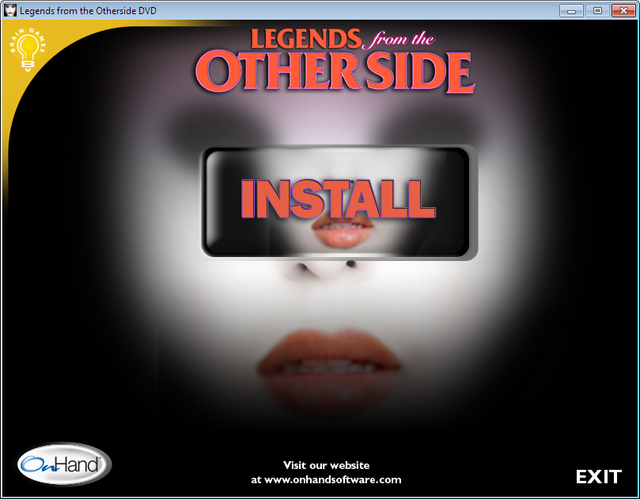Maximize the Legends from the Otherside window
Image resolution: width=640 pixels, height=499 pixels.
click(597, 11)
